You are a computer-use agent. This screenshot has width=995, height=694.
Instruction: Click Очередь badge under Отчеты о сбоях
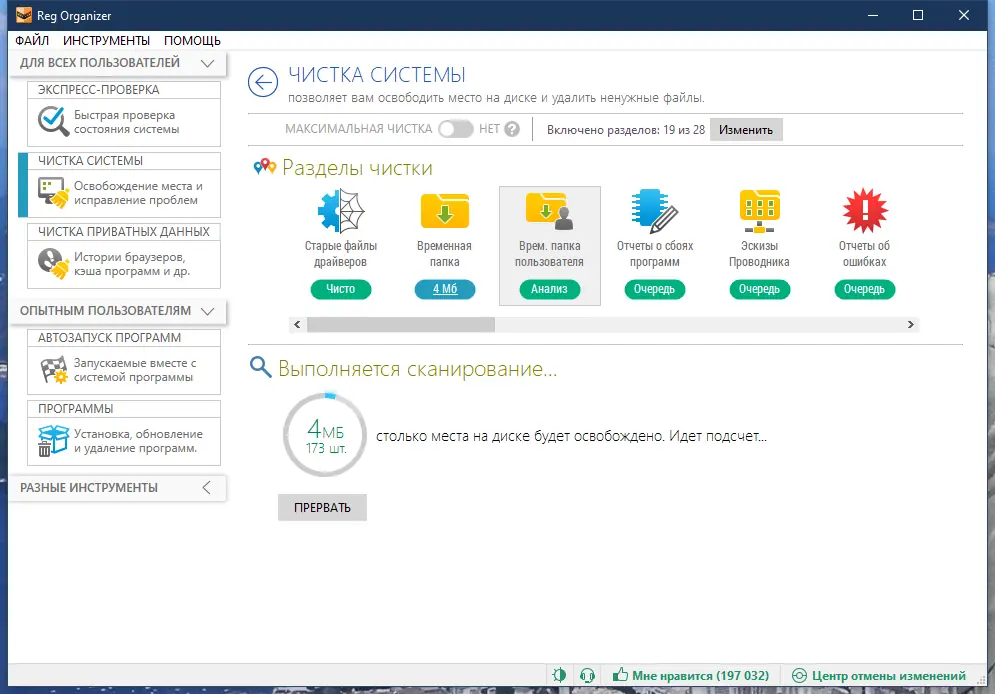(x=654, y=289)
